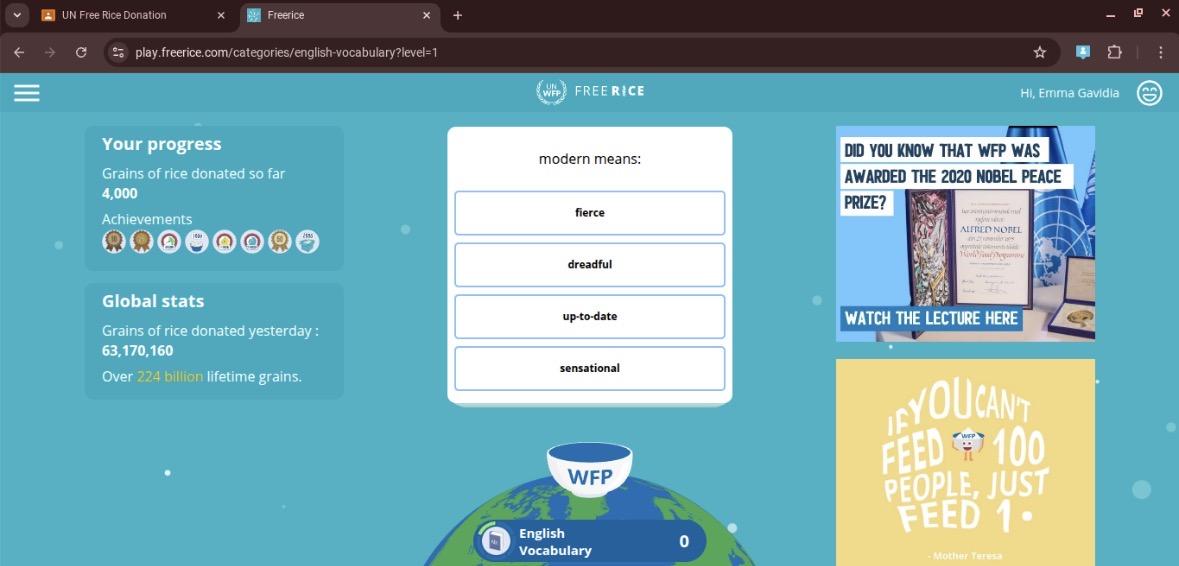Choose the answer "fierce"

point(590,213)
